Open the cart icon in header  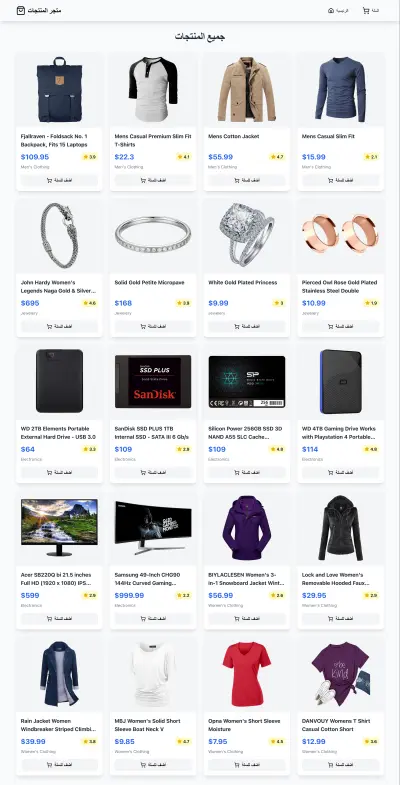(x=366, y=11)
